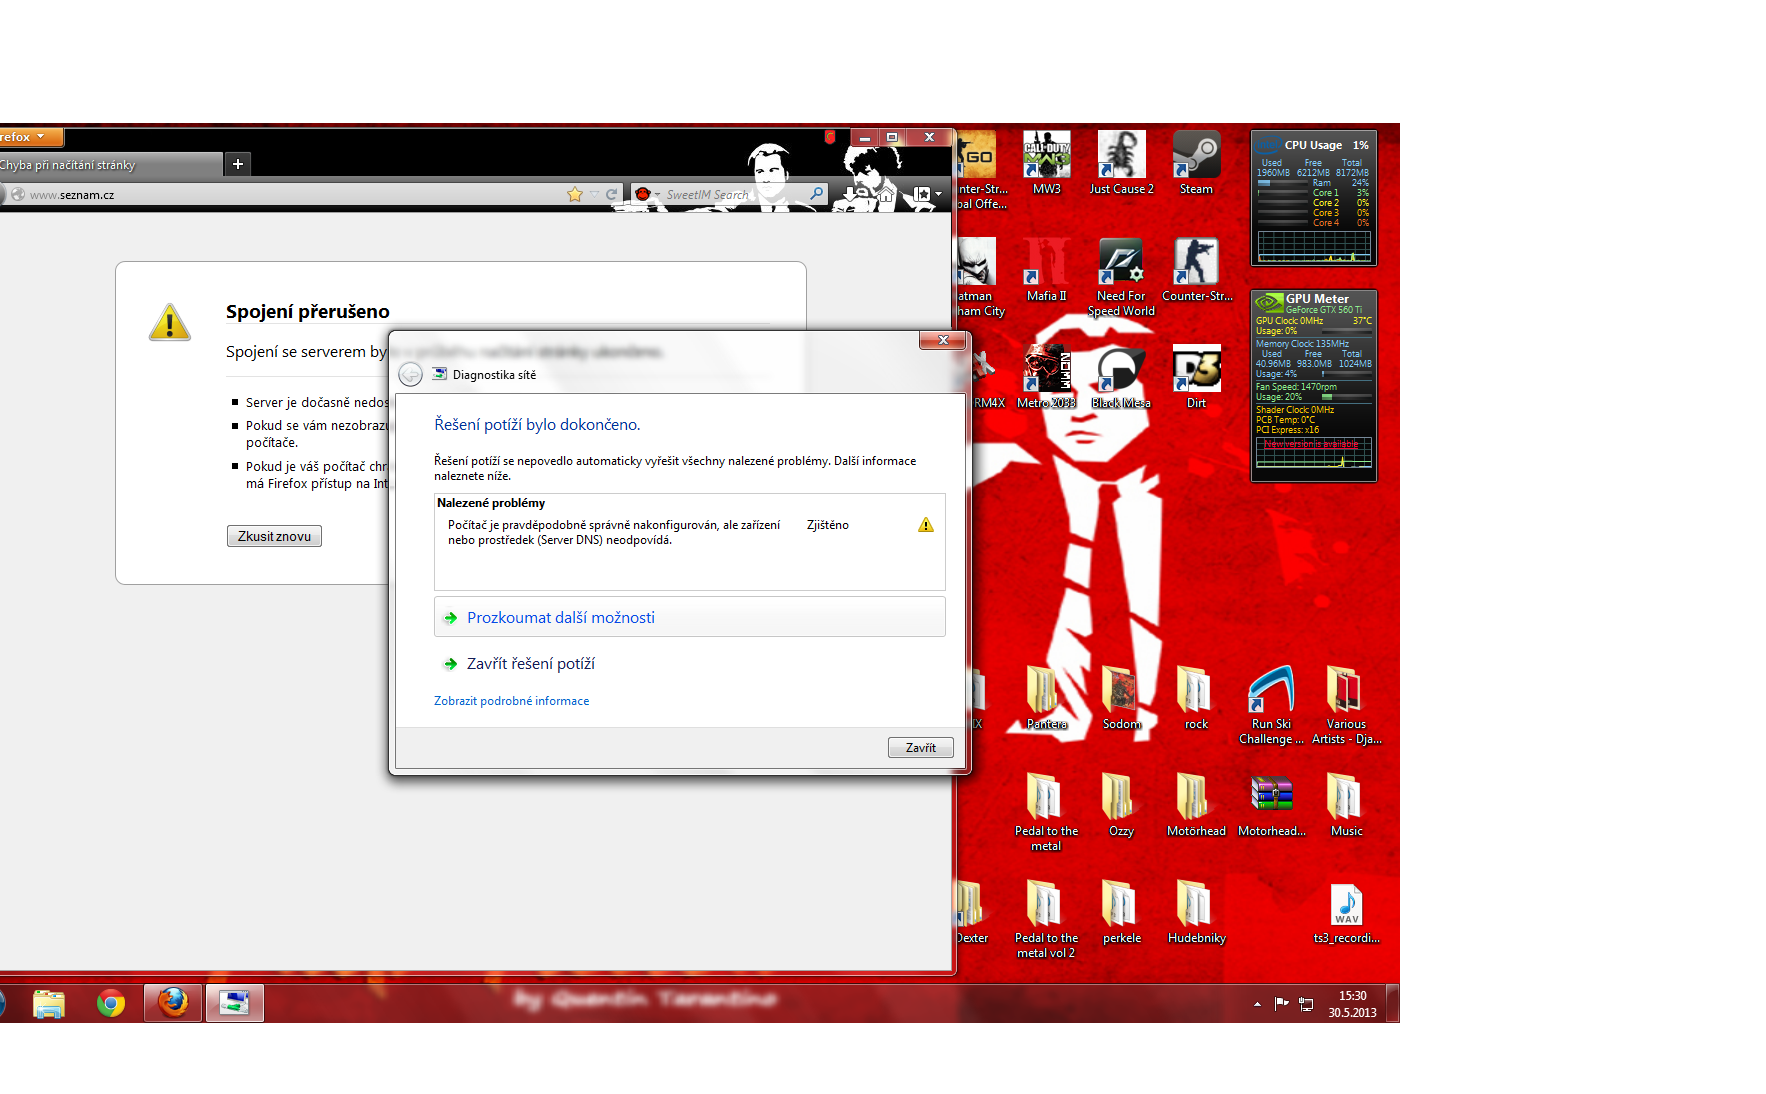Open the Firefox downloads arrow icon
Screen dimensions: 1766x1094
tap(850, 194)
